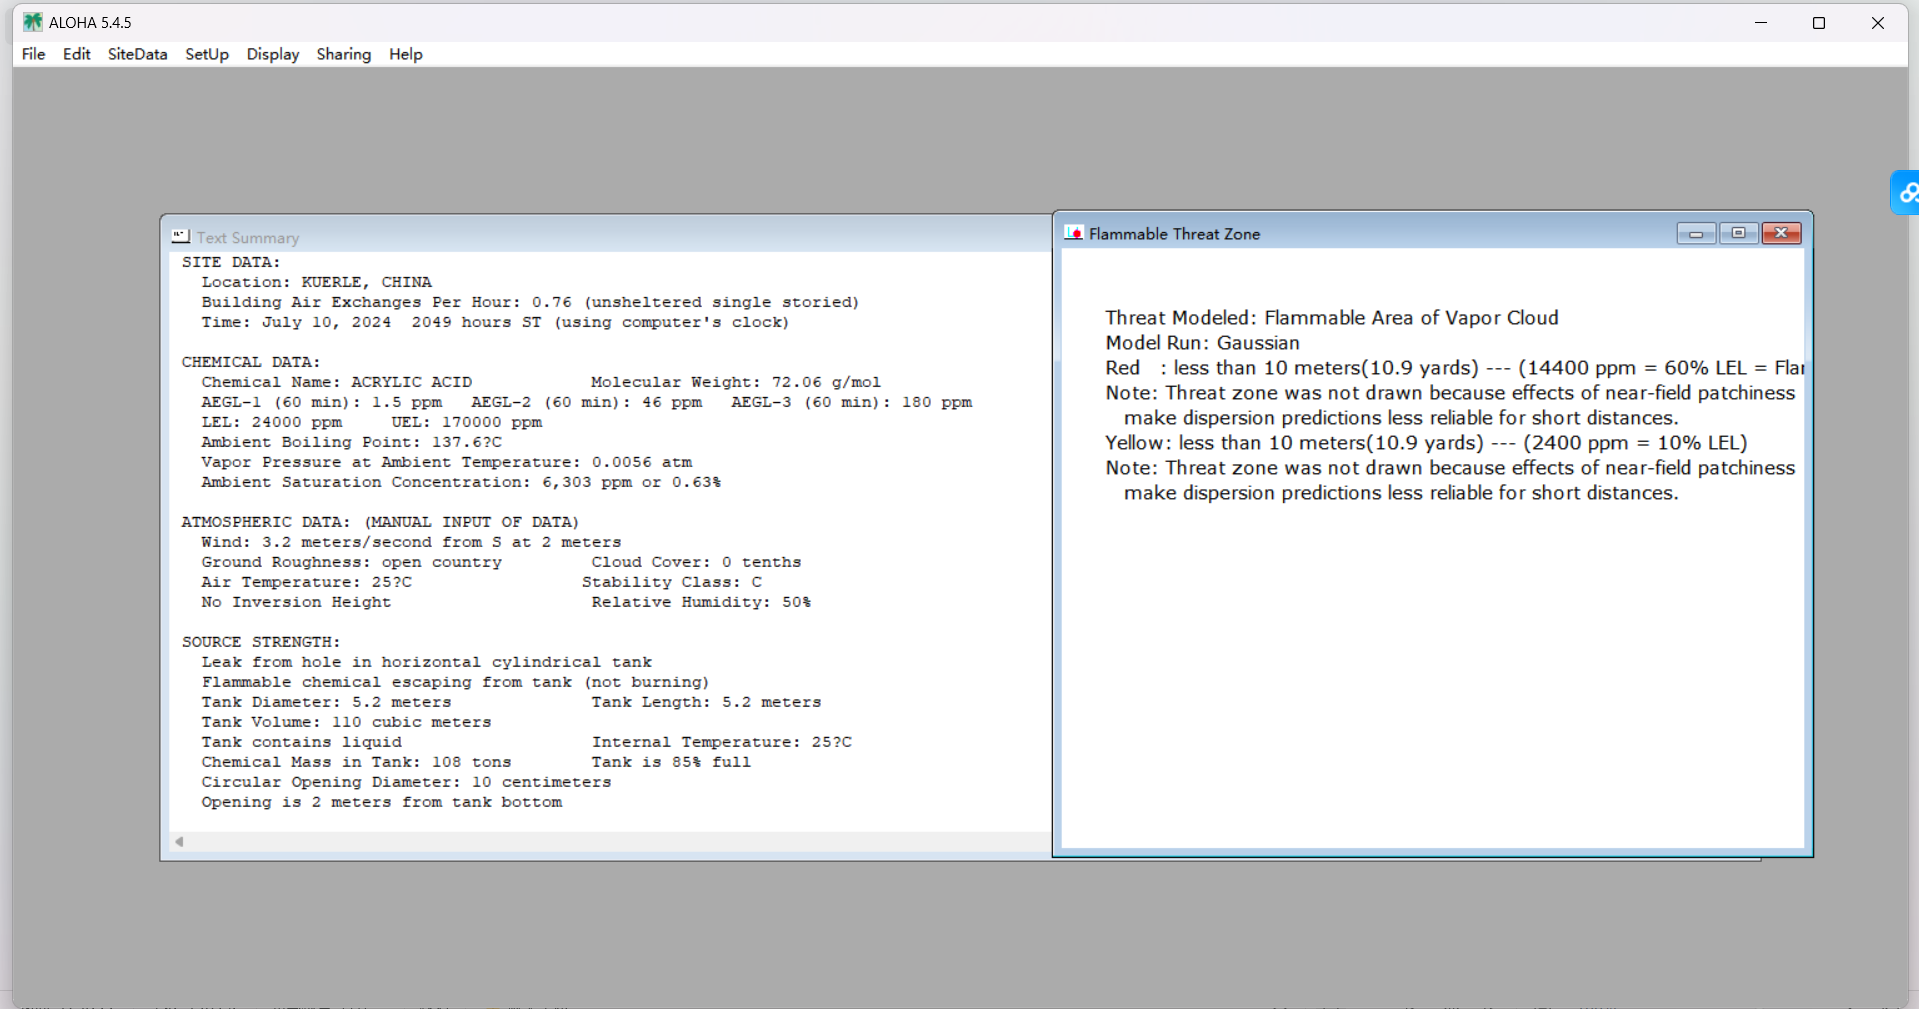
Task: Click 'Molecular Weight: 72.06 g/mol' text
Action: pyautogui.click(x=735, y=382)
